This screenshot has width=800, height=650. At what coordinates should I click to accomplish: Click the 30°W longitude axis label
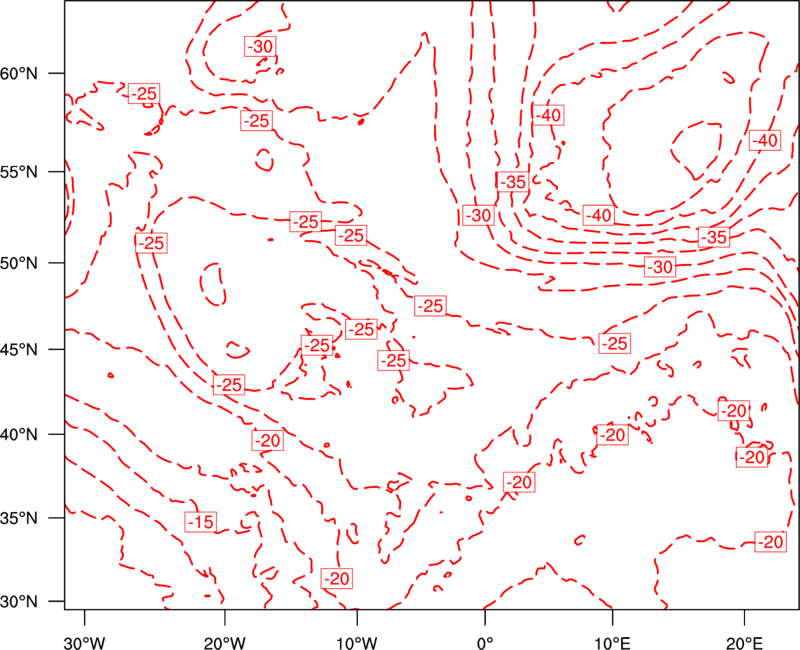(x=84, y=643)
